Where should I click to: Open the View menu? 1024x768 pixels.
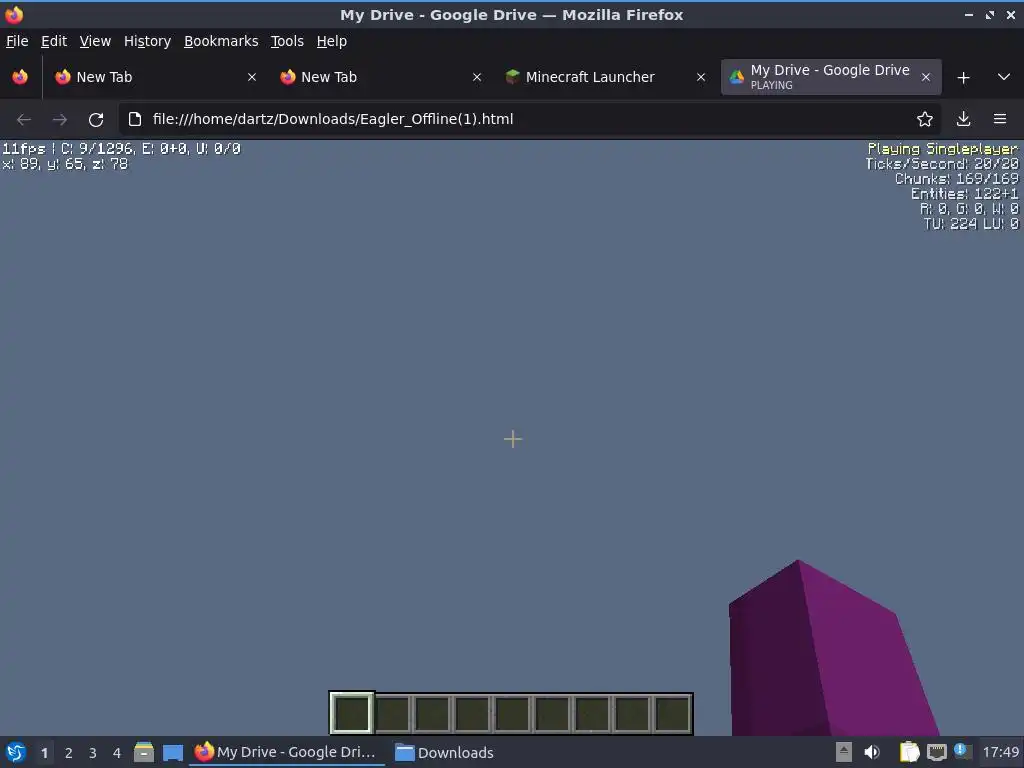pos(95,41)
